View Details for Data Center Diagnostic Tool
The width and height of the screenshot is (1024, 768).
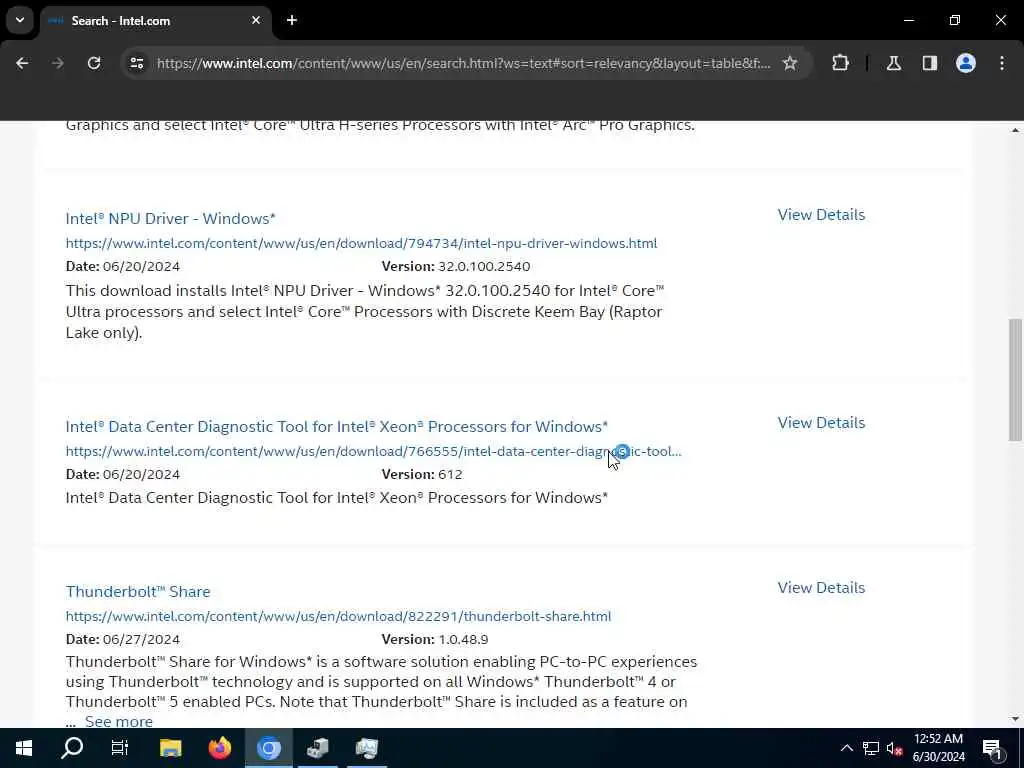click(821, 423)
